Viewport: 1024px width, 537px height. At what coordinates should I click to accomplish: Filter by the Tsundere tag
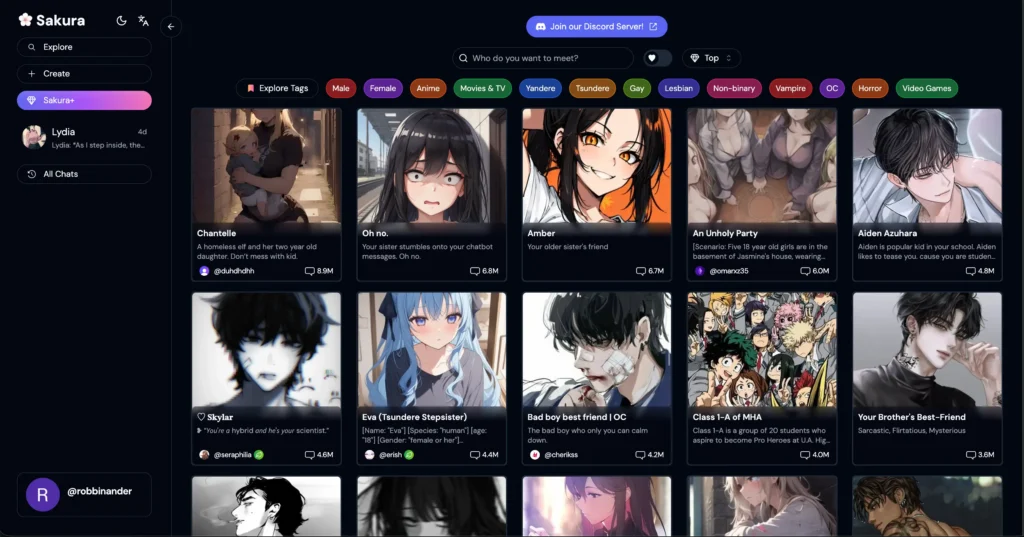click(x=592, y=88)
